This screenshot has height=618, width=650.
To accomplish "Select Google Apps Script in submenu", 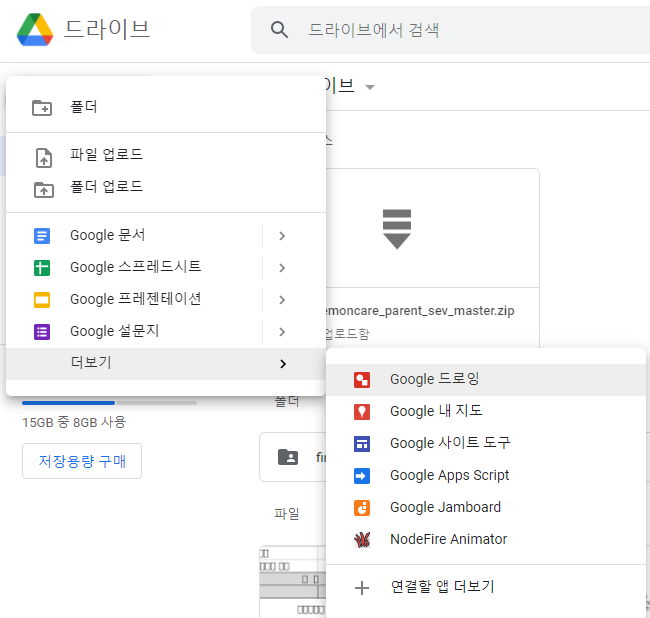I will (x=486, y=475).
